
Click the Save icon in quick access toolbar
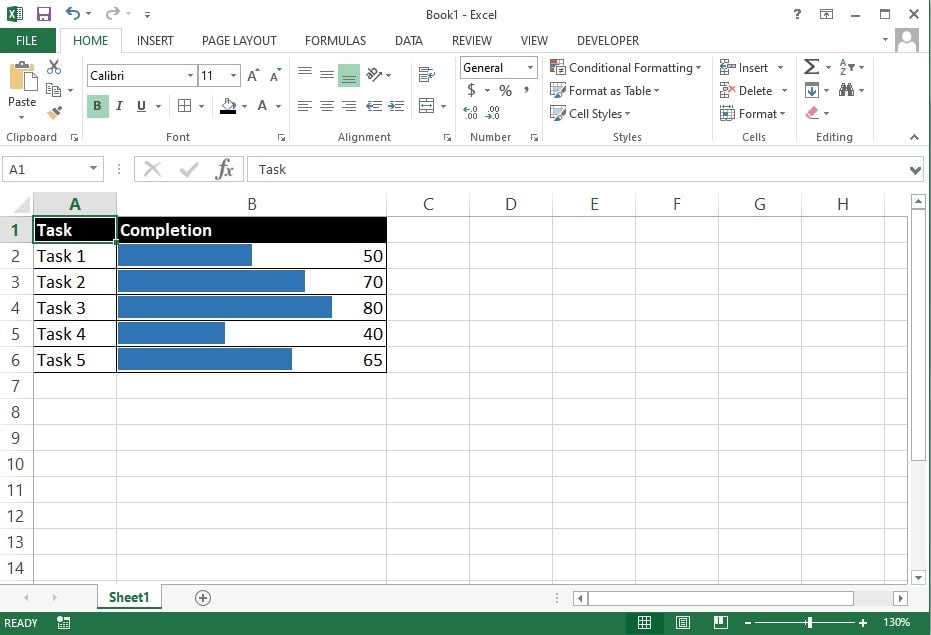(x=44, y=14)
